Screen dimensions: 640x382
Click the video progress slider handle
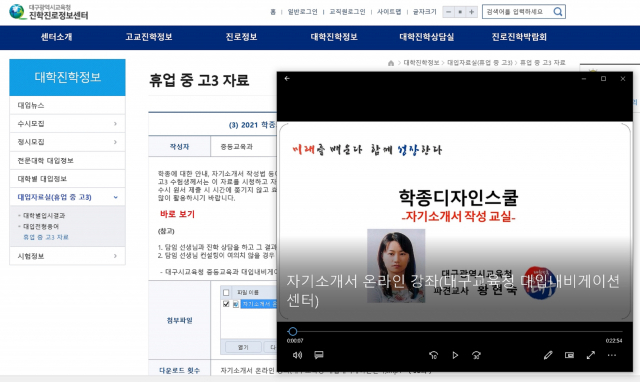(x=292, y=331)
